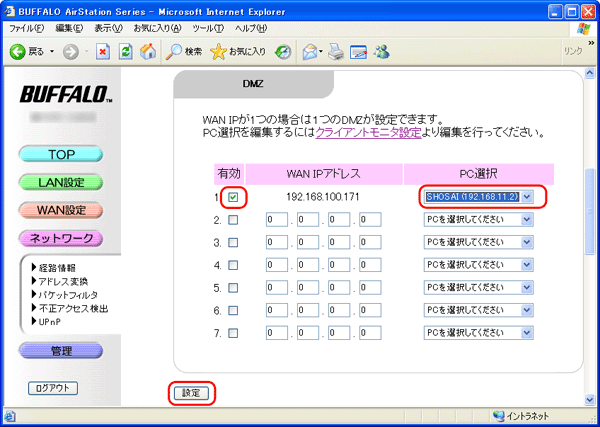
Task: Stop page loading with red X icon
Action: point(103,52)
